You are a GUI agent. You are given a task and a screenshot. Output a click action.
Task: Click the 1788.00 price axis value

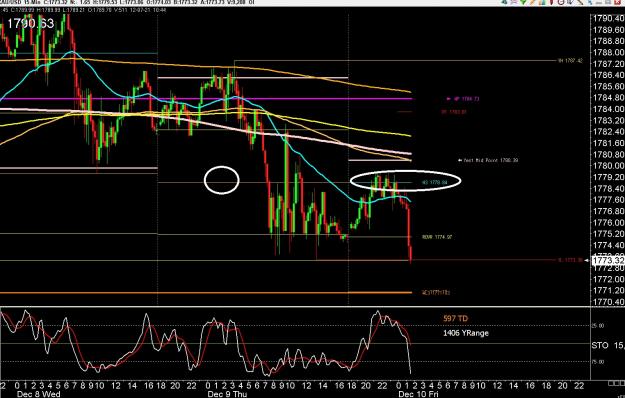(608, 52)
